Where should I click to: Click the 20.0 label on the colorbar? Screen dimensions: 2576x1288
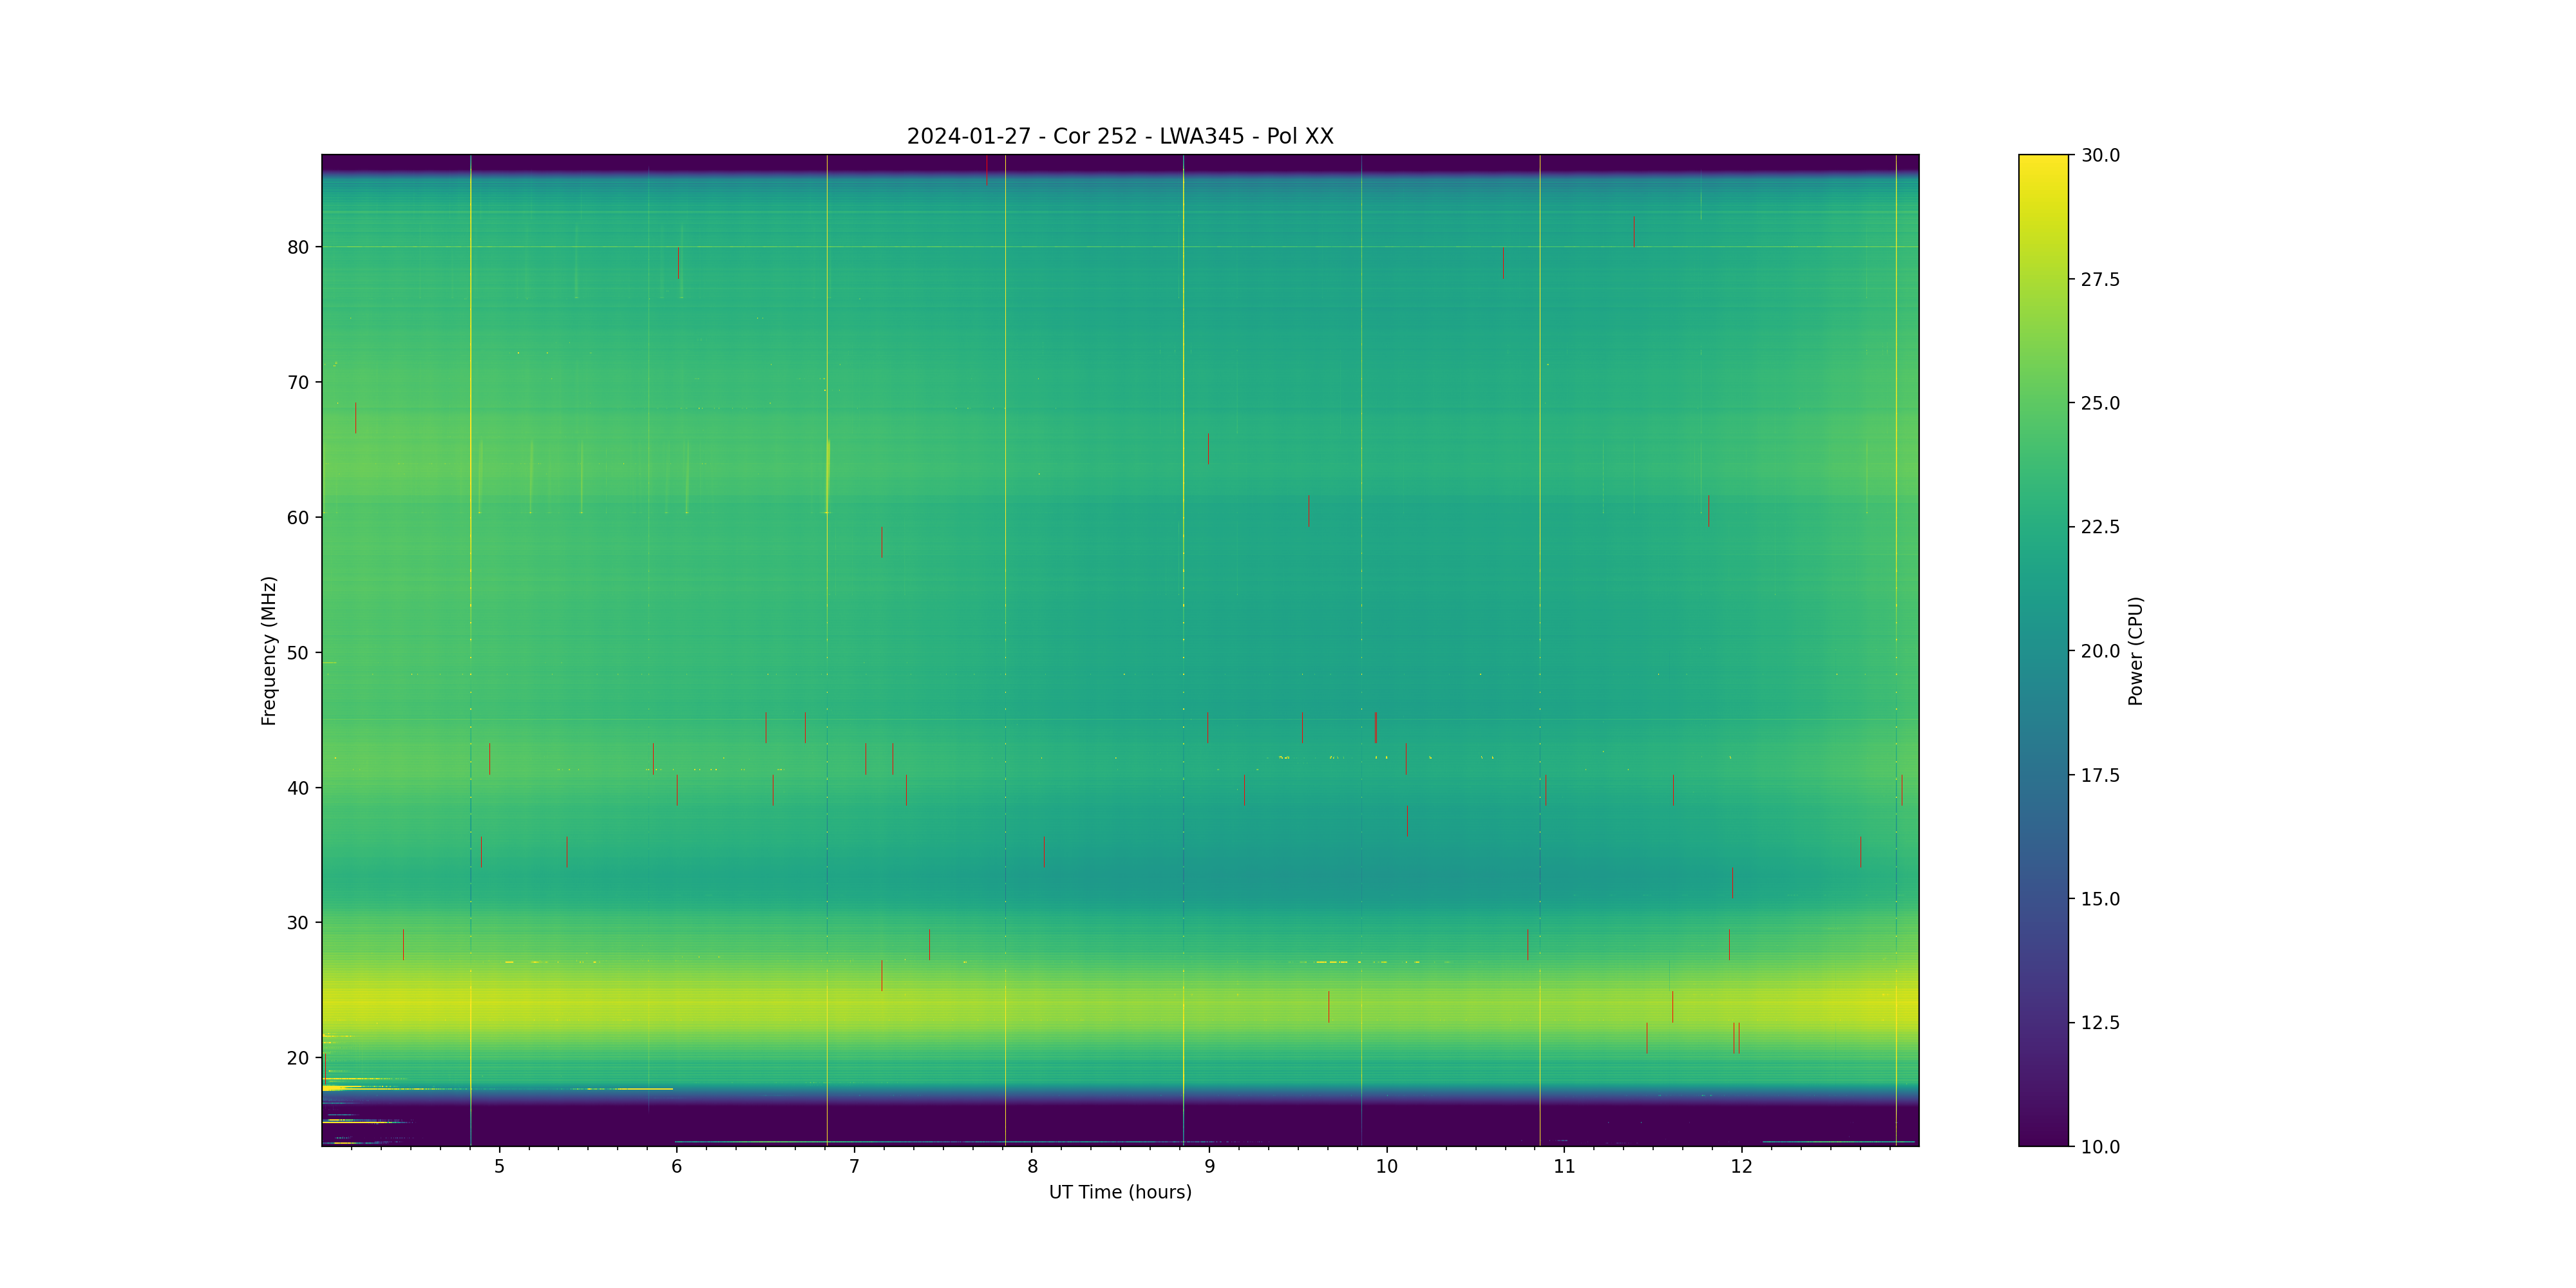point(2100,651)
